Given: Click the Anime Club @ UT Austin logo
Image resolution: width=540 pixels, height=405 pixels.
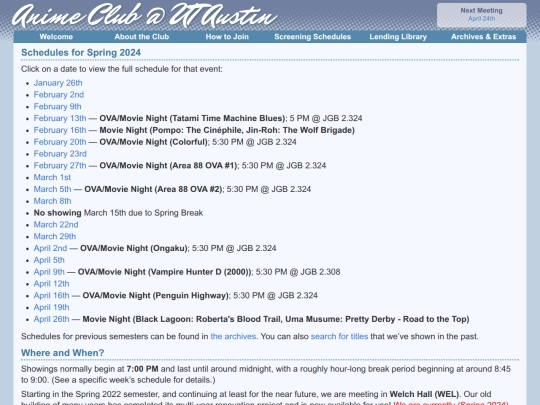Looking at the screenshot, I should [145, 16].
